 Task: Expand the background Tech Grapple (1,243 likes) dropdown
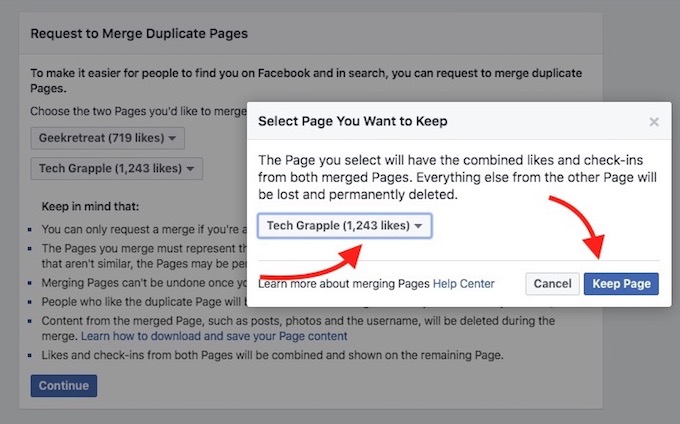pyautogui.click(x=117, y=168)
